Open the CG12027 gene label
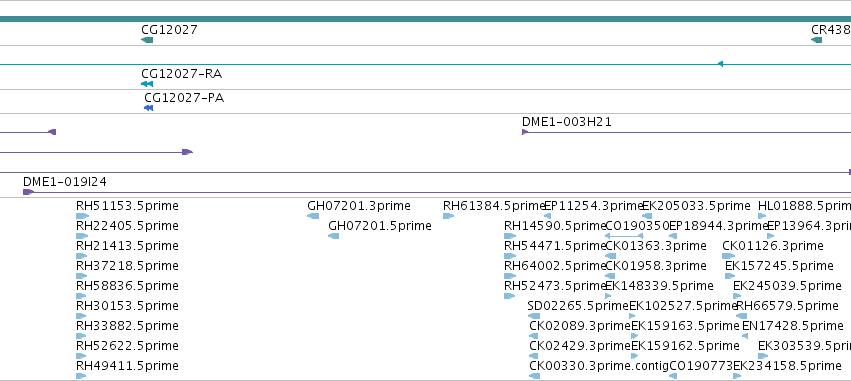The width and height of the screenshot is (851, 381). [169, 29]
